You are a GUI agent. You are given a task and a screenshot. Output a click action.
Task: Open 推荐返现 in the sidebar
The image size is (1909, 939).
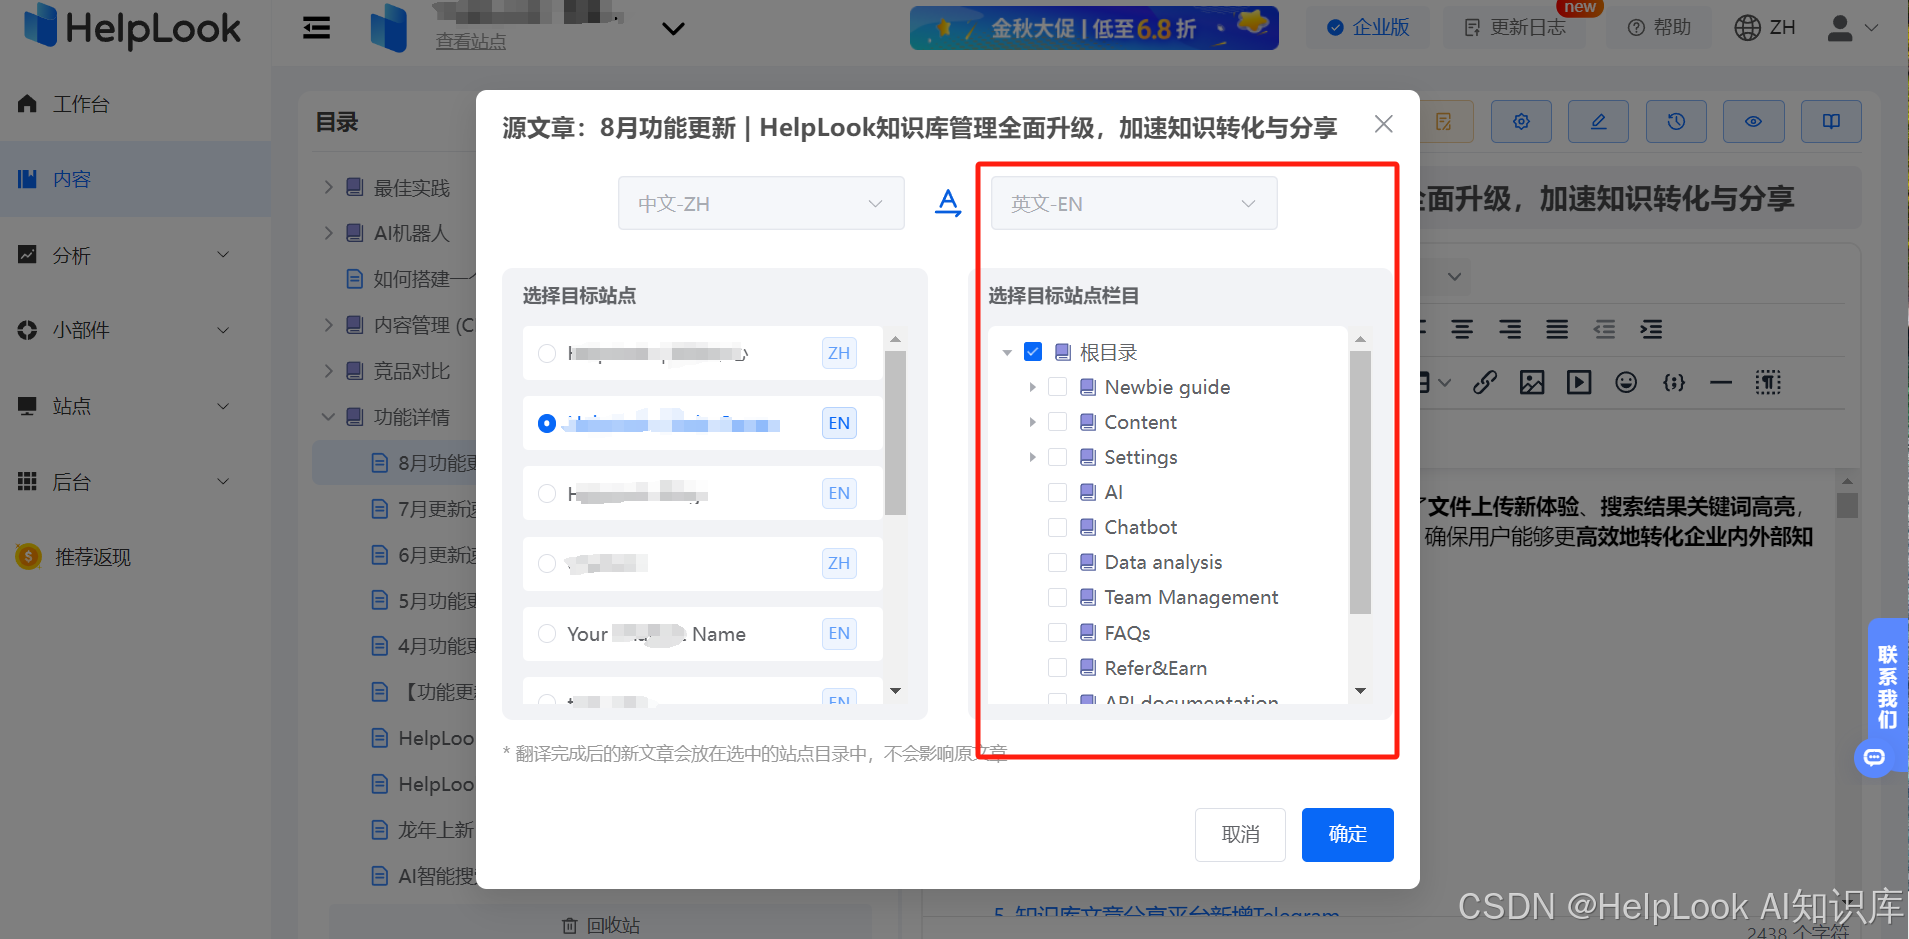coord(135,557)
